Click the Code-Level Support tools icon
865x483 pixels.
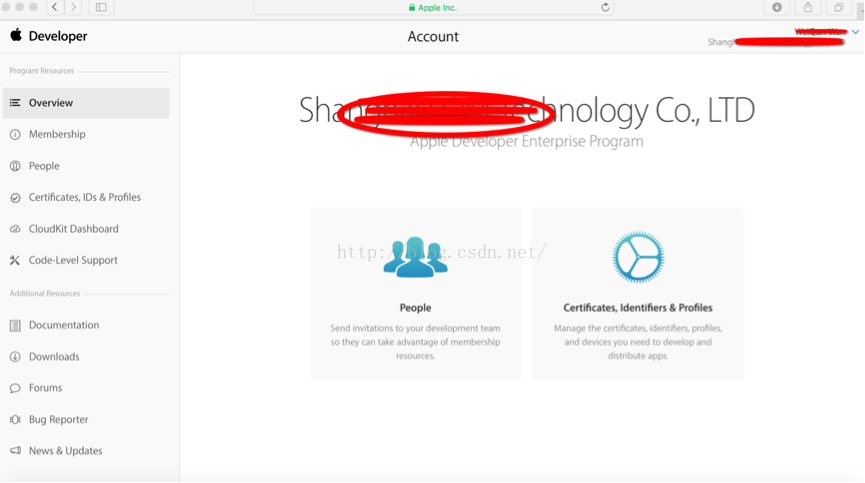pos(15,260)
